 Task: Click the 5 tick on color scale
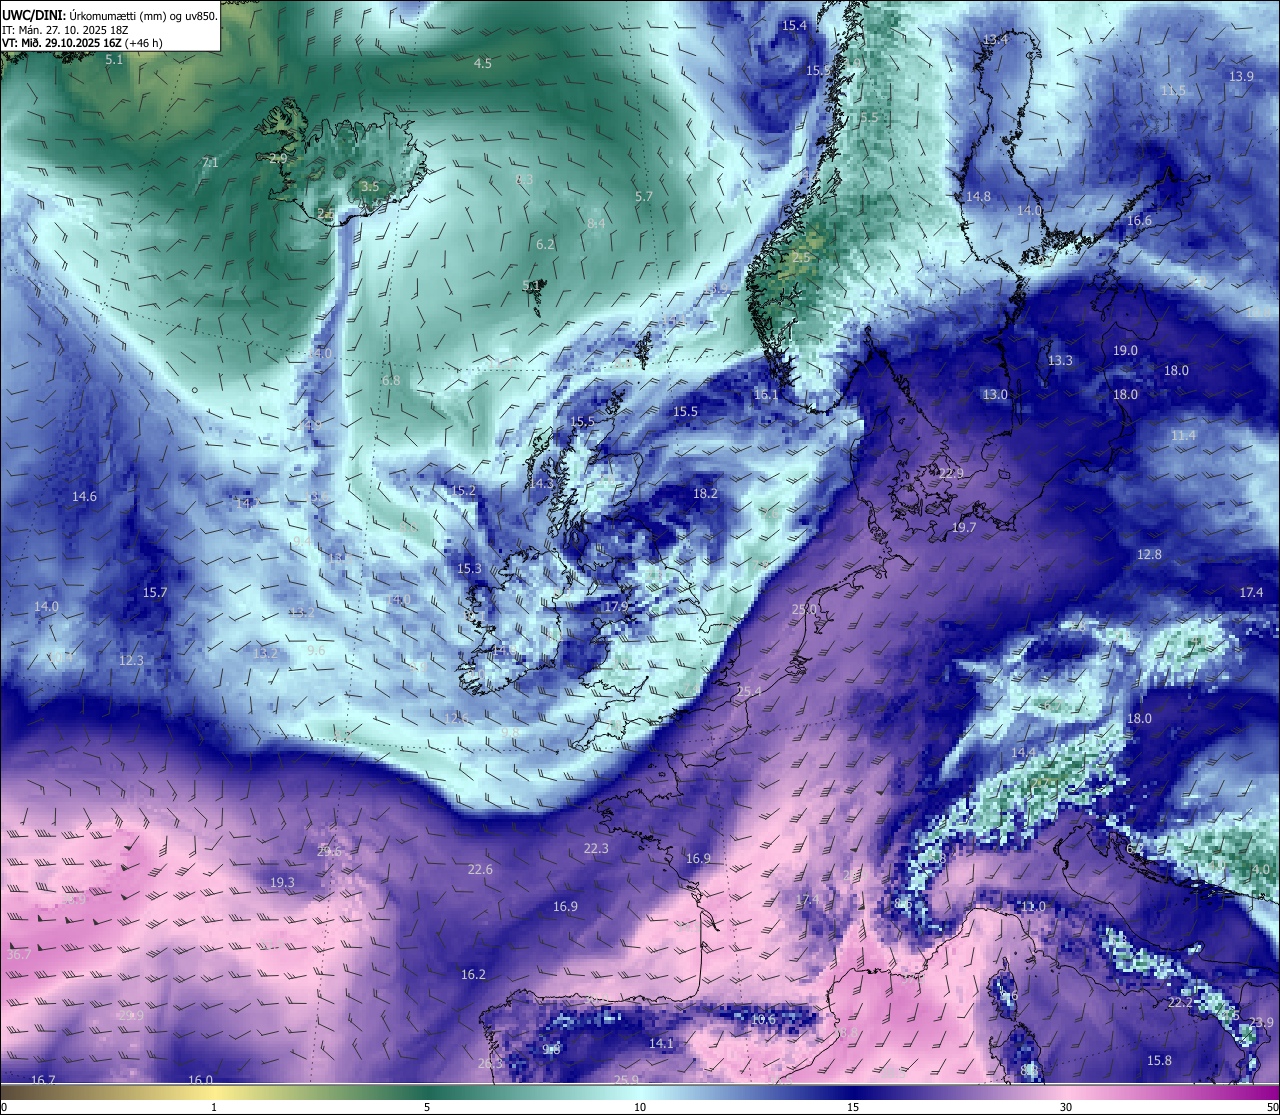tap(427, 1107)
